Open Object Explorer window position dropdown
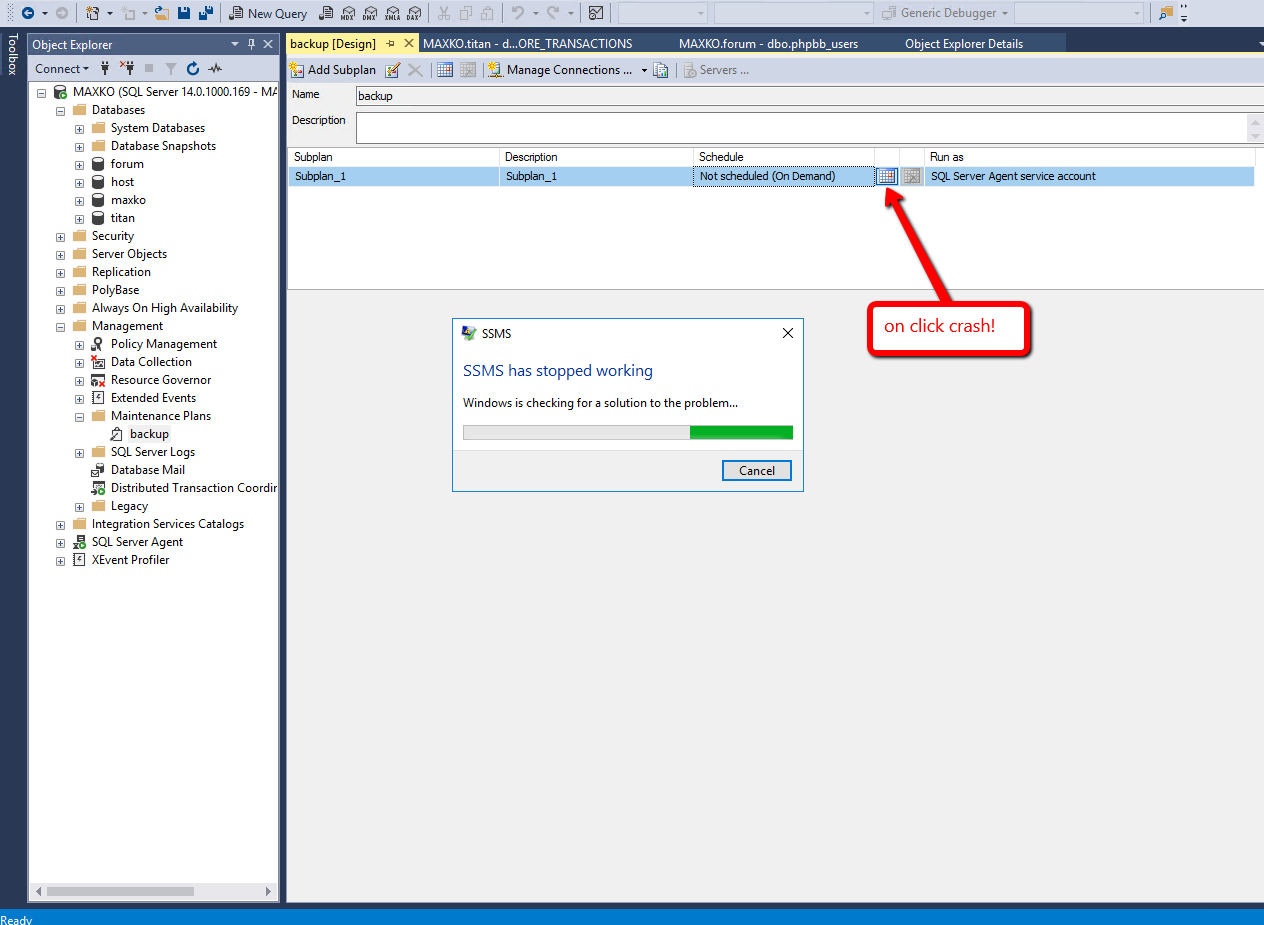 (x=236, y=44)
